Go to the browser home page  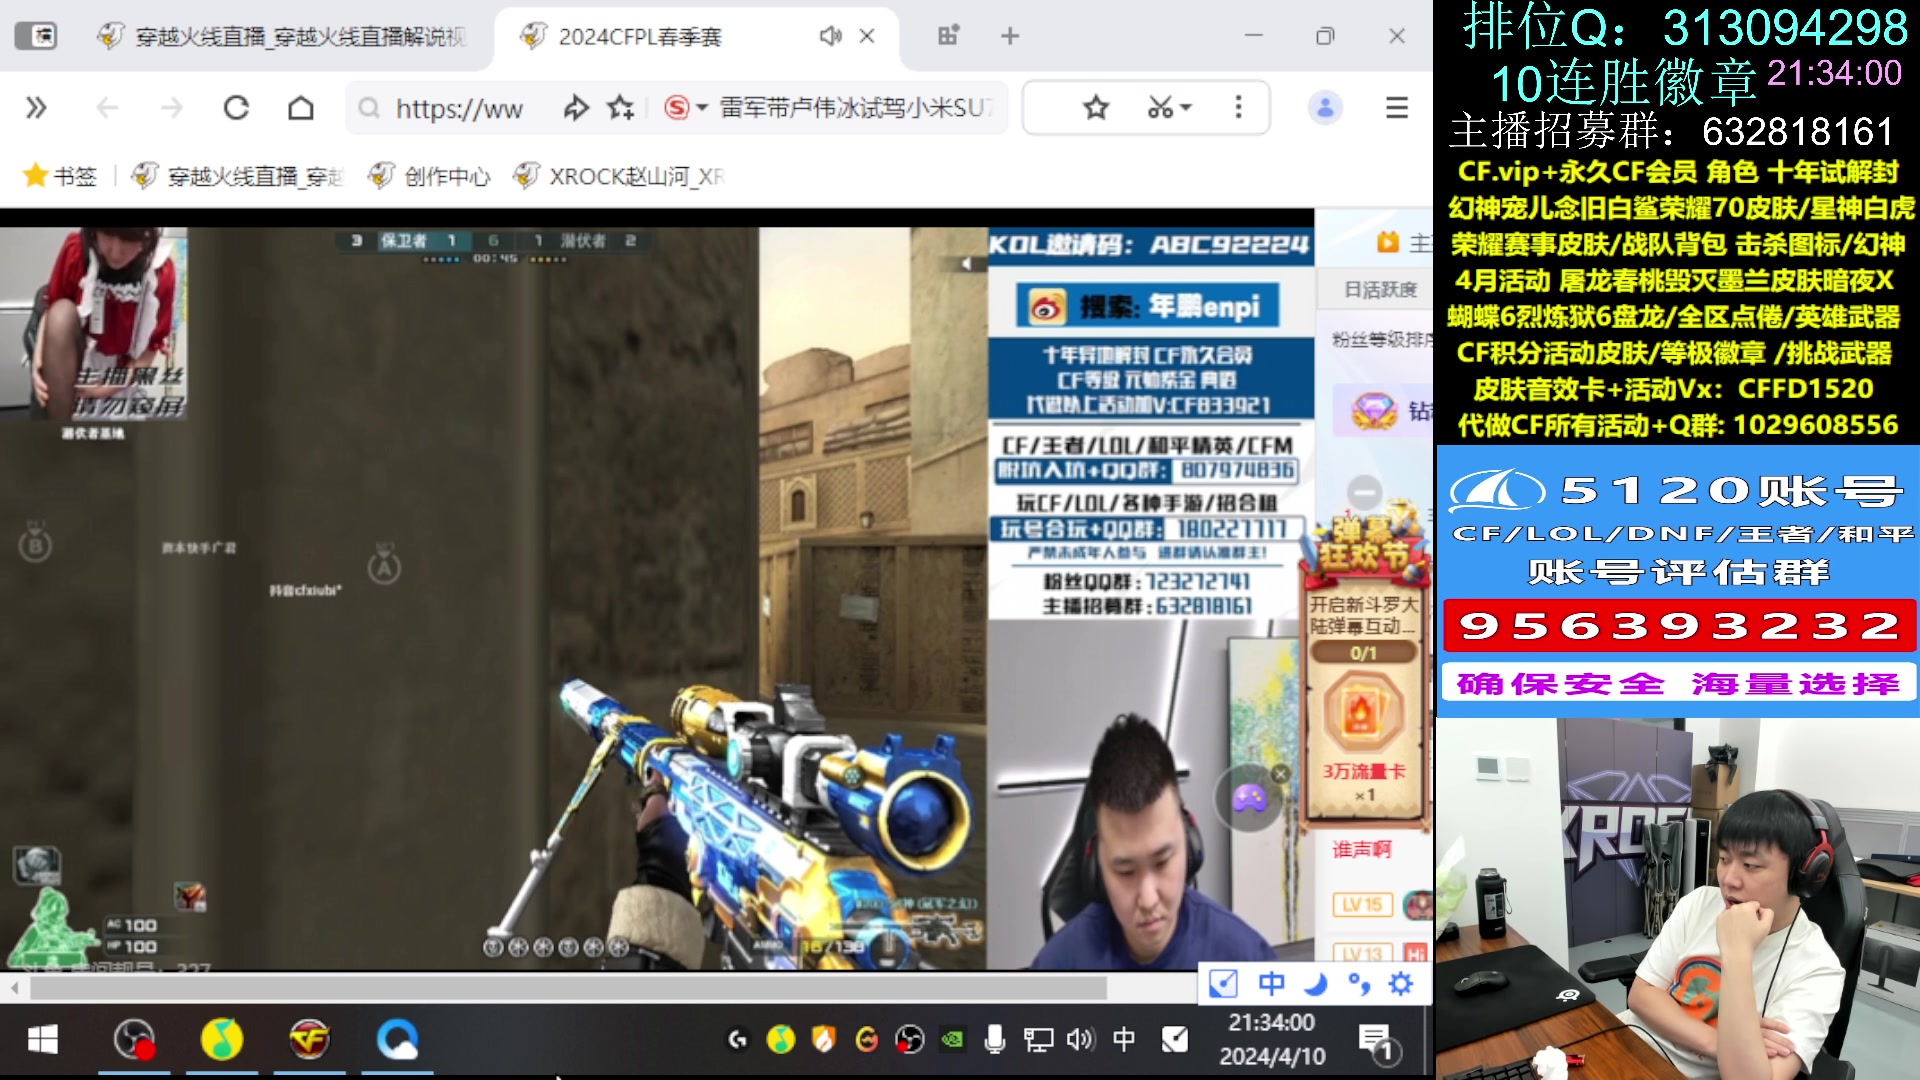click(x=301, y=108)
